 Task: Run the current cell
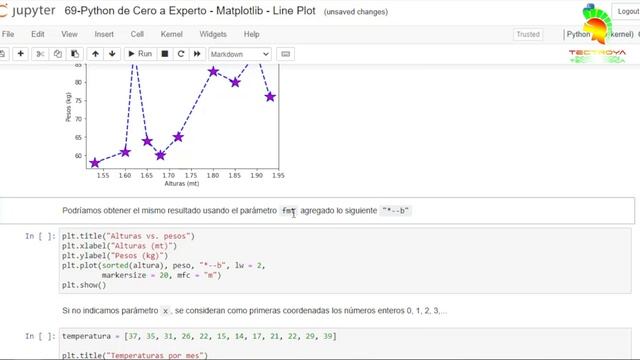(x=140, y=54)
